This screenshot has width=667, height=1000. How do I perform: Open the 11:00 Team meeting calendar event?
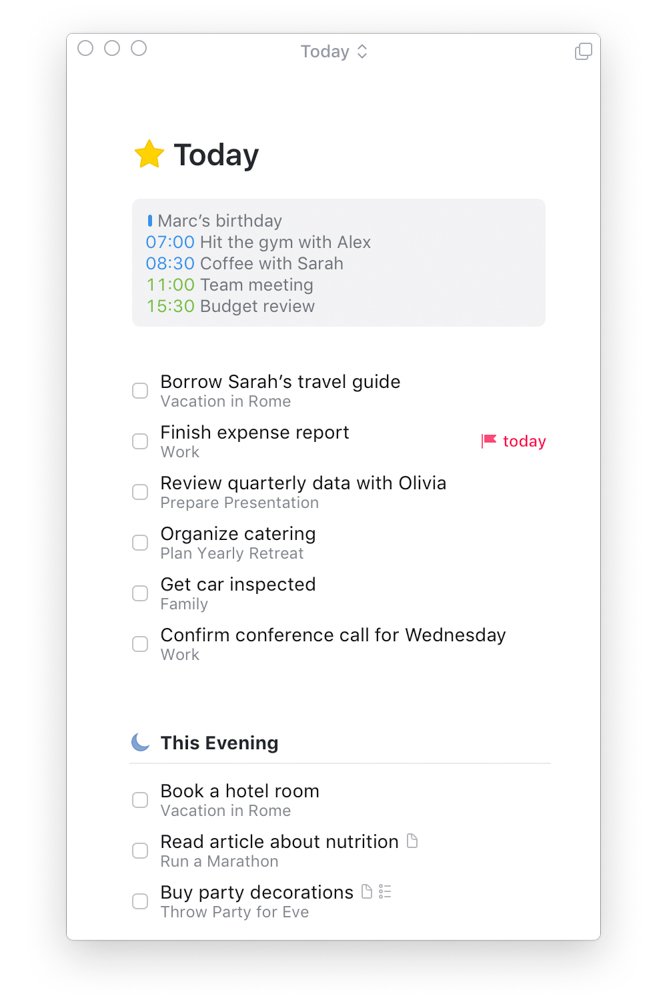[x=229, y=285]
